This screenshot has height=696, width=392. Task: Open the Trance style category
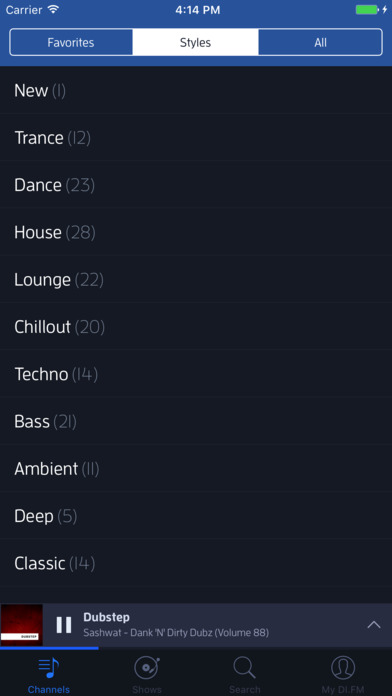coord(196,138)
